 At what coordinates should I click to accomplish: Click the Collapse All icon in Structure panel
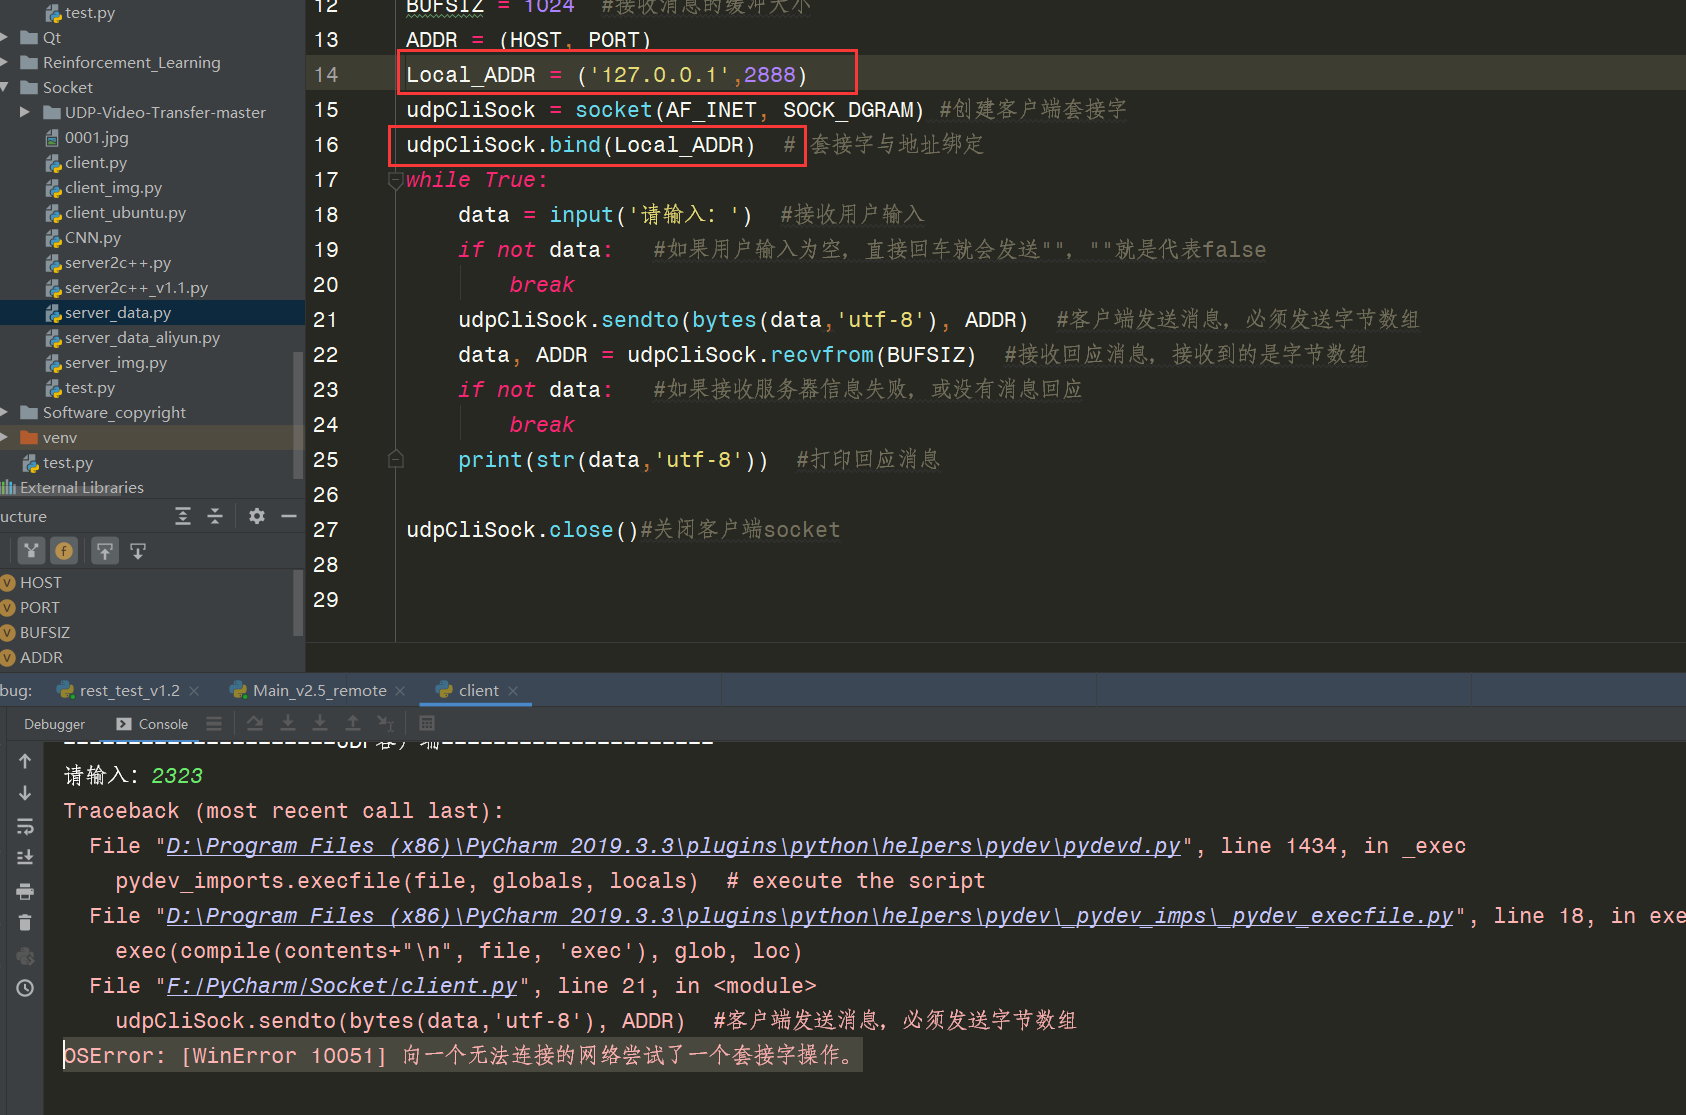[x=215, y=516]
